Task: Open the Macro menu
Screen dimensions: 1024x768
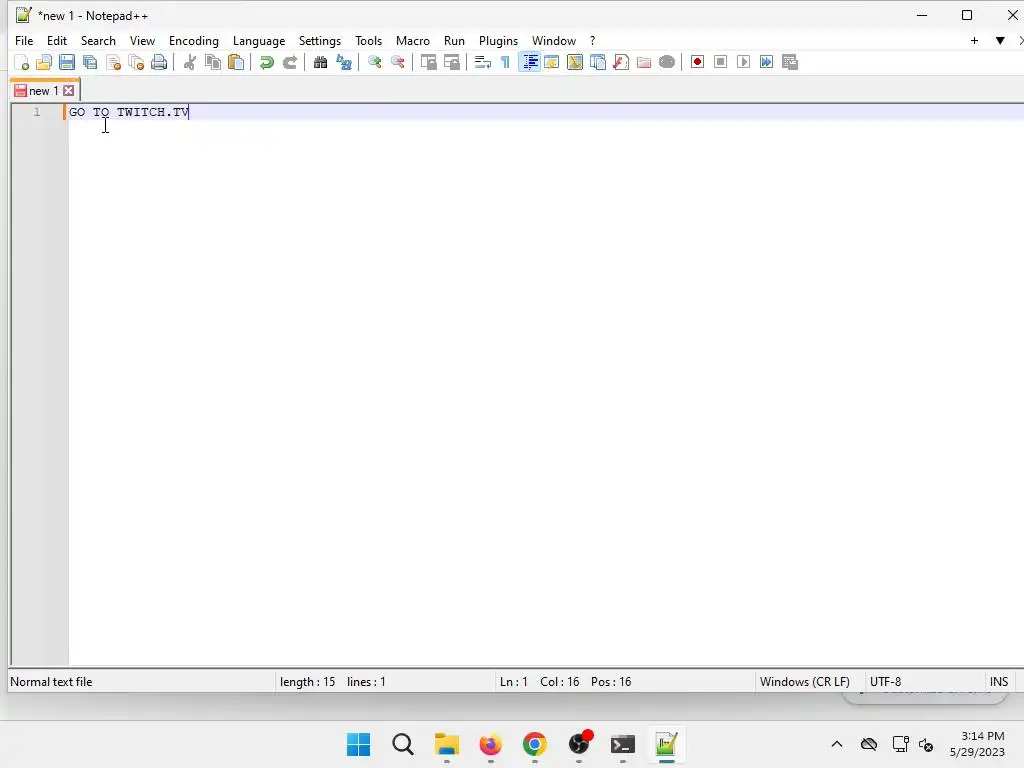Action: (413, 40)
